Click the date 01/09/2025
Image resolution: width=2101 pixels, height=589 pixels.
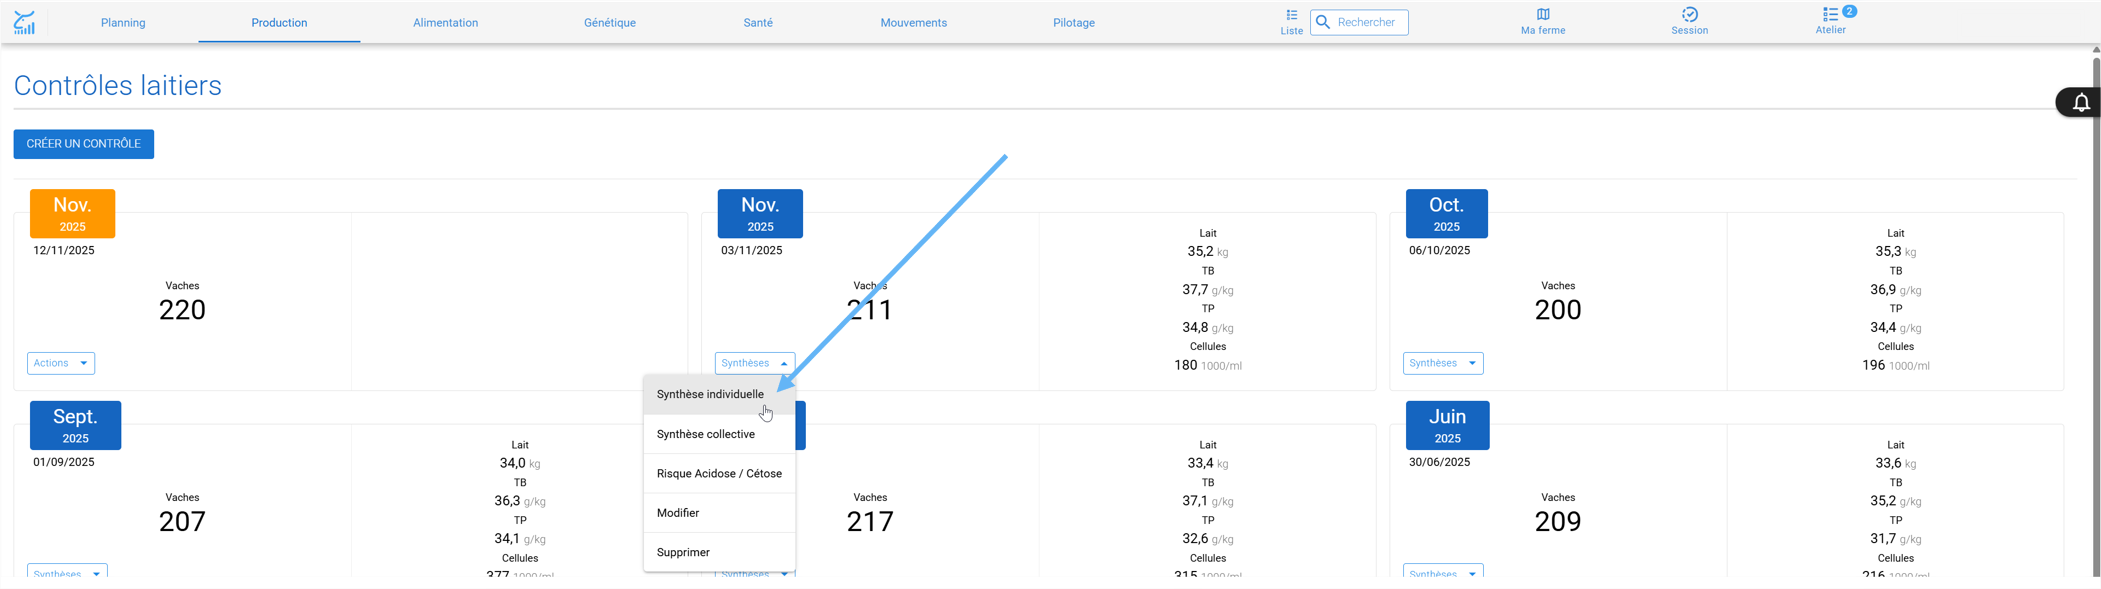tap(64, 462)
